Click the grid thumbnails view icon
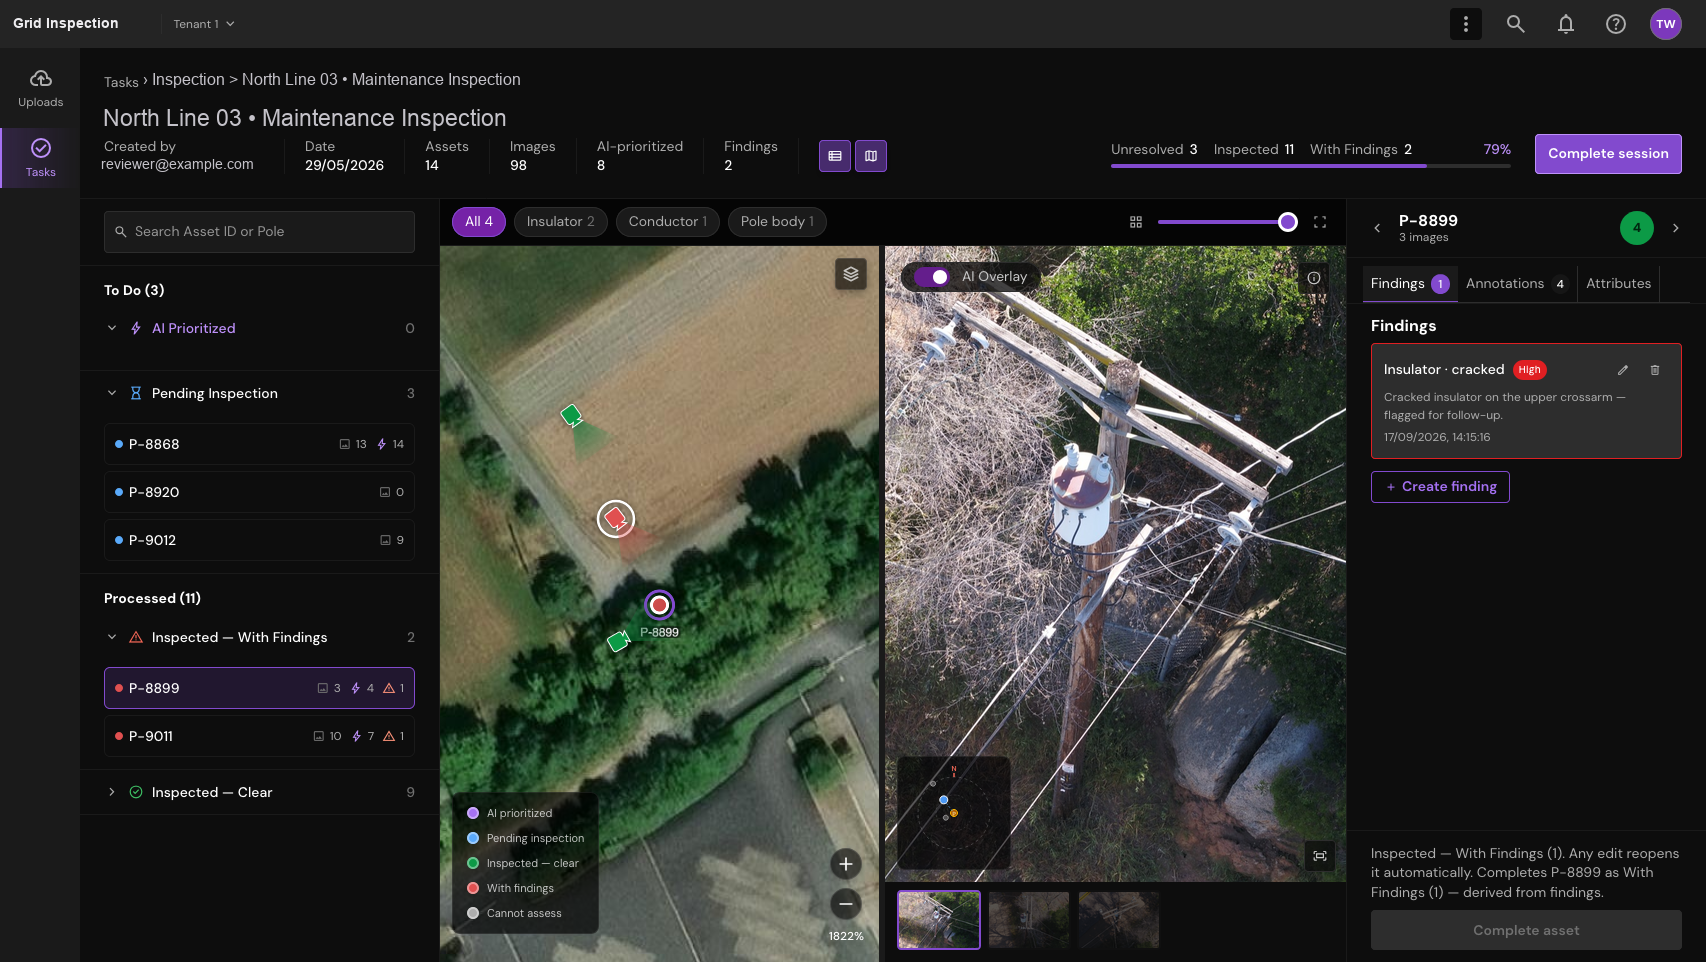 pyautogui.click(x=1136, y=222)
